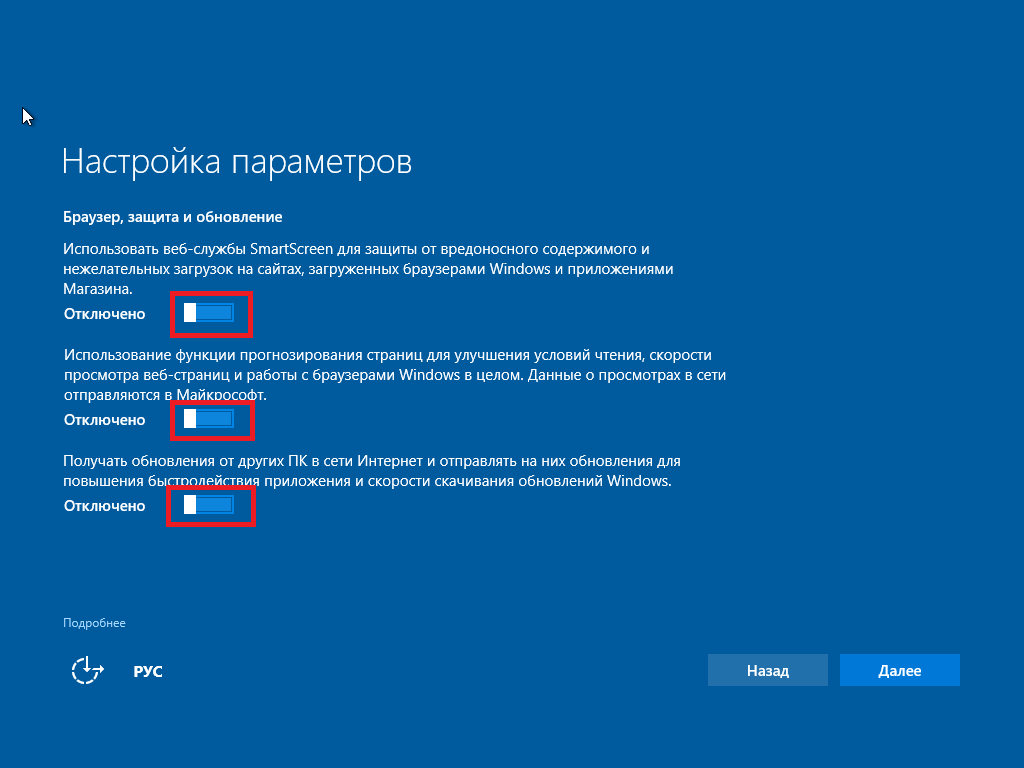Click the РУС language indicator
Image resolution: width=1024 pixels, height=768 pixels.
click(148, 671)
